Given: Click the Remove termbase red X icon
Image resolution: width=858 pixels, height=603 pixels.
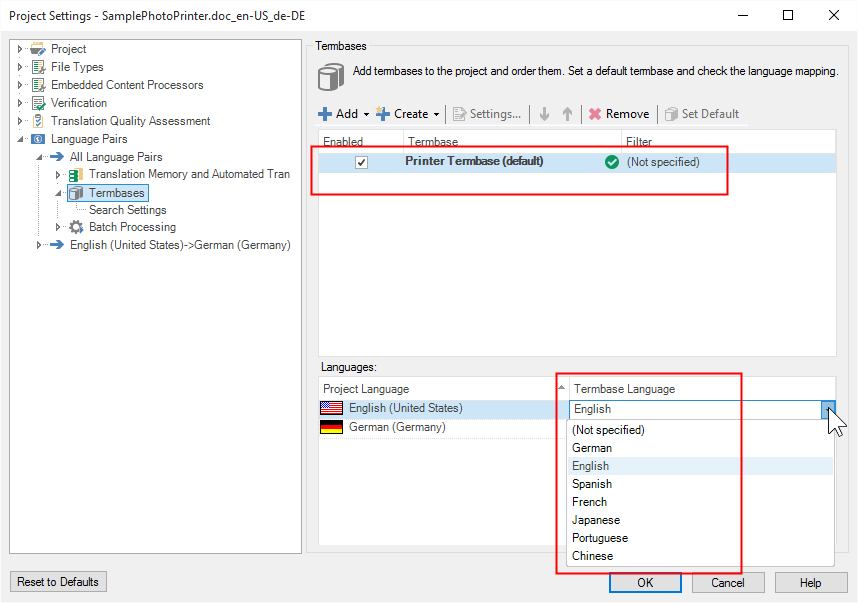Looking at the screenshot, I should point(595,114).
